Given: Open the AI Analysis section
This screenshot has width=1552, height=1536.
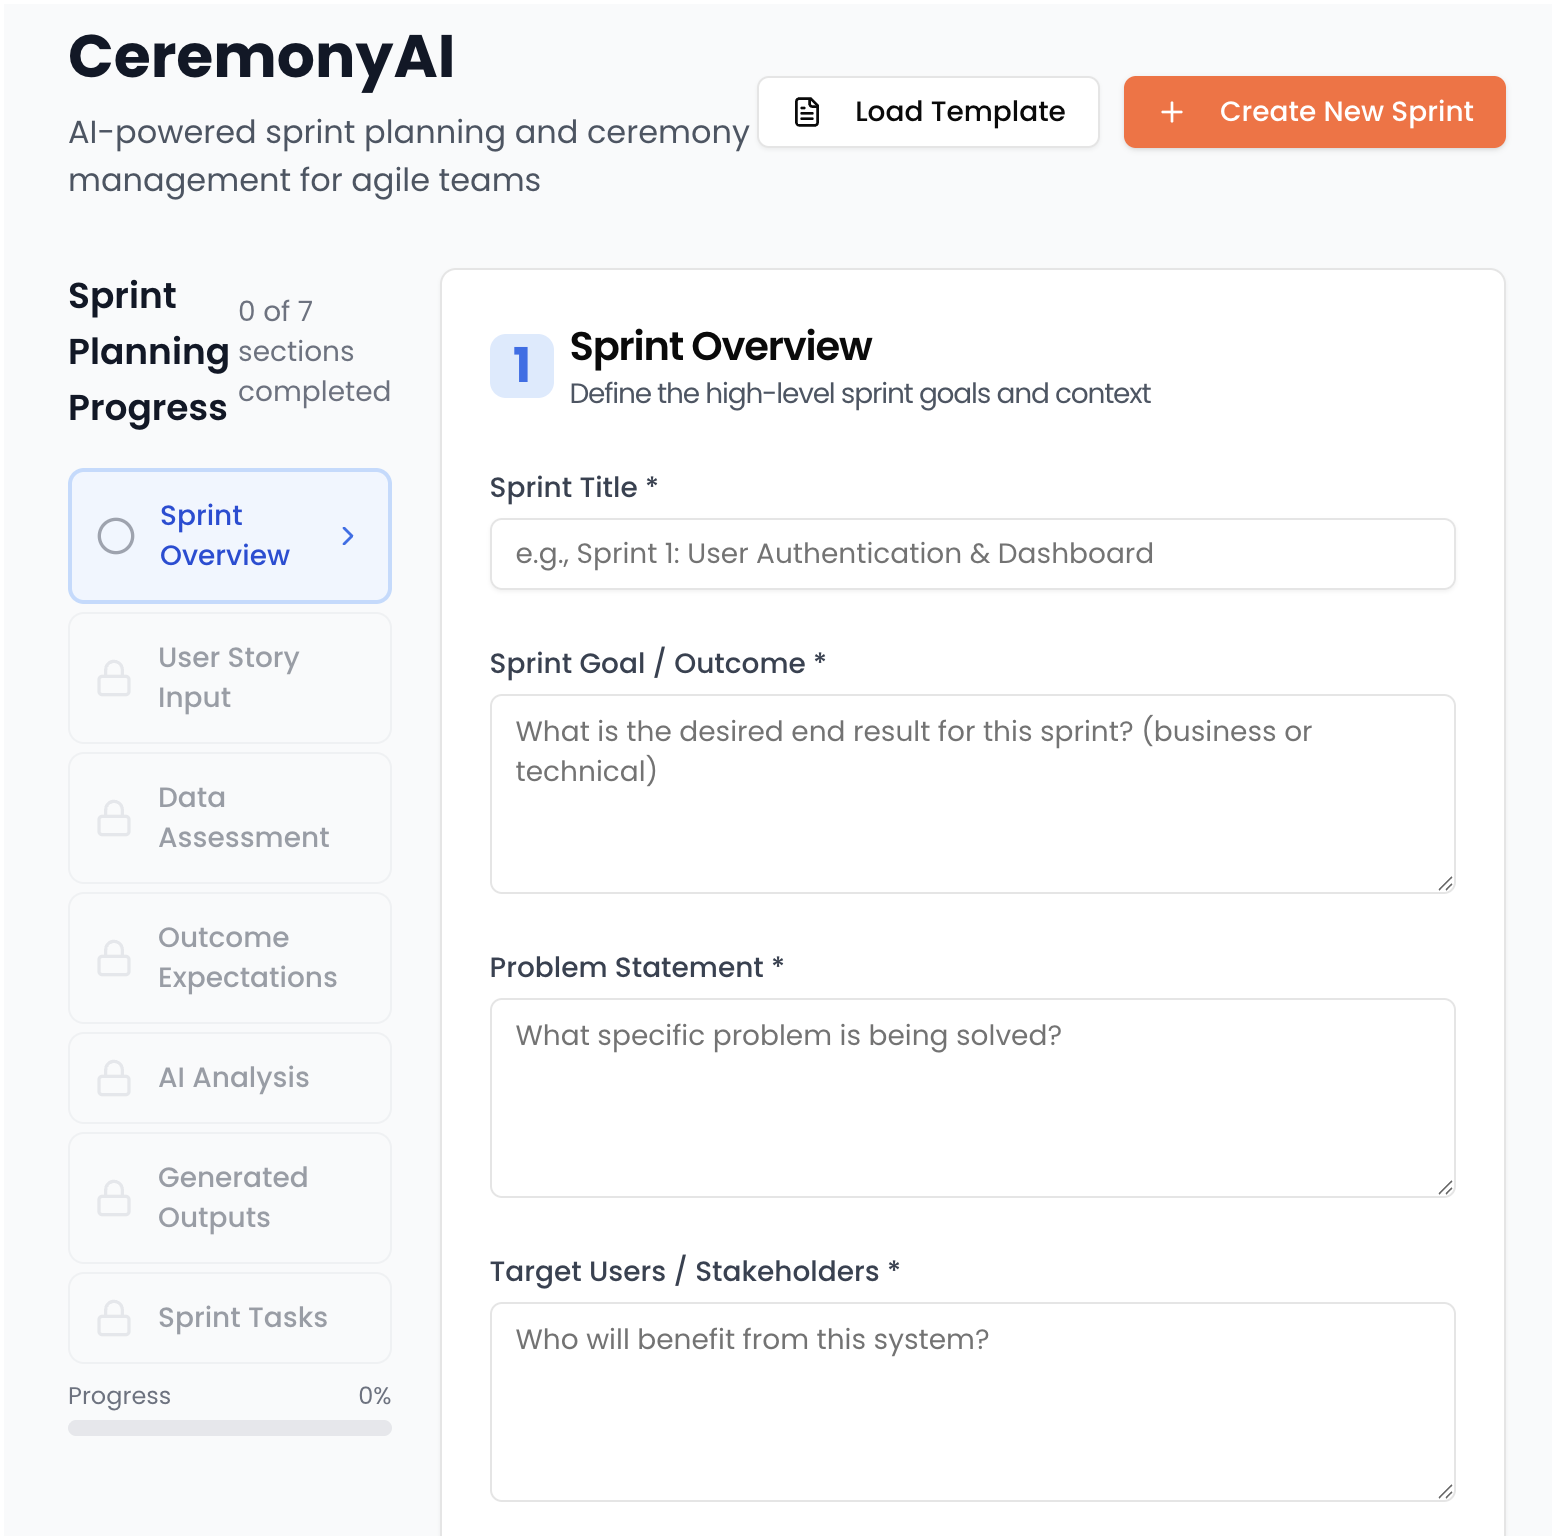Looking at the screenshot, I should click(x=229, y=1078).
